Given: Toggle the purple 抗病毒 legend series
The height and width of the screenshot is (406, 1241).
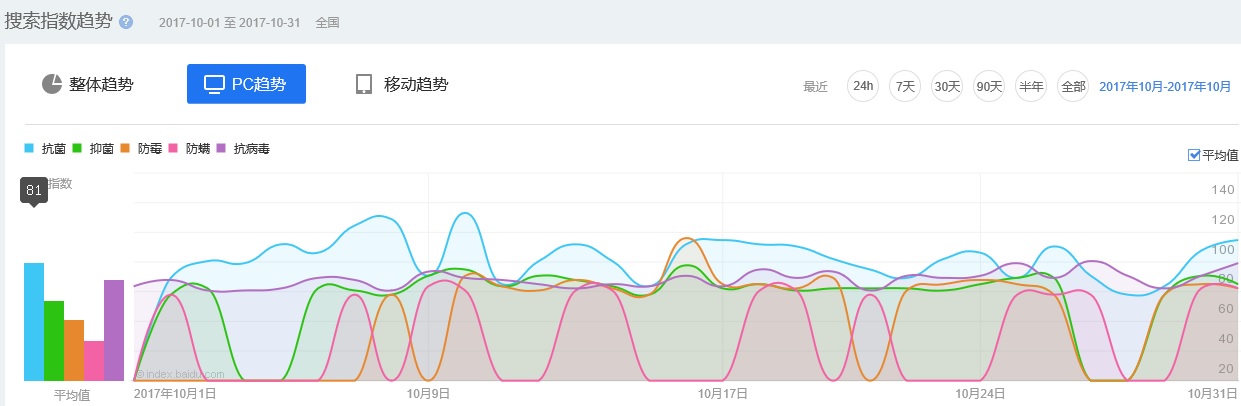Looking at the screenshot, I should point(243,149).
